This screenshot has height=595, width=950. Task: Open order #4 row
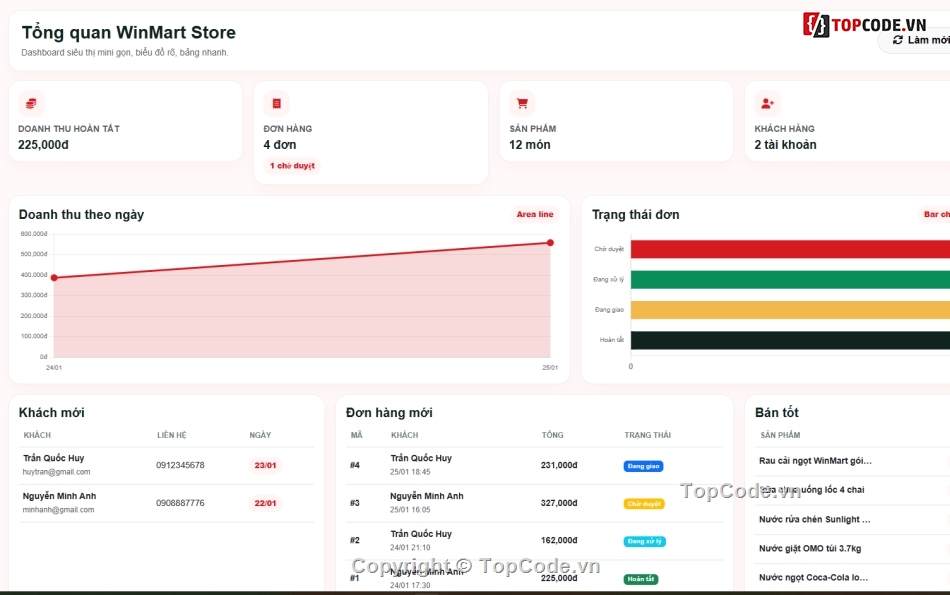[x=534, y=465]
